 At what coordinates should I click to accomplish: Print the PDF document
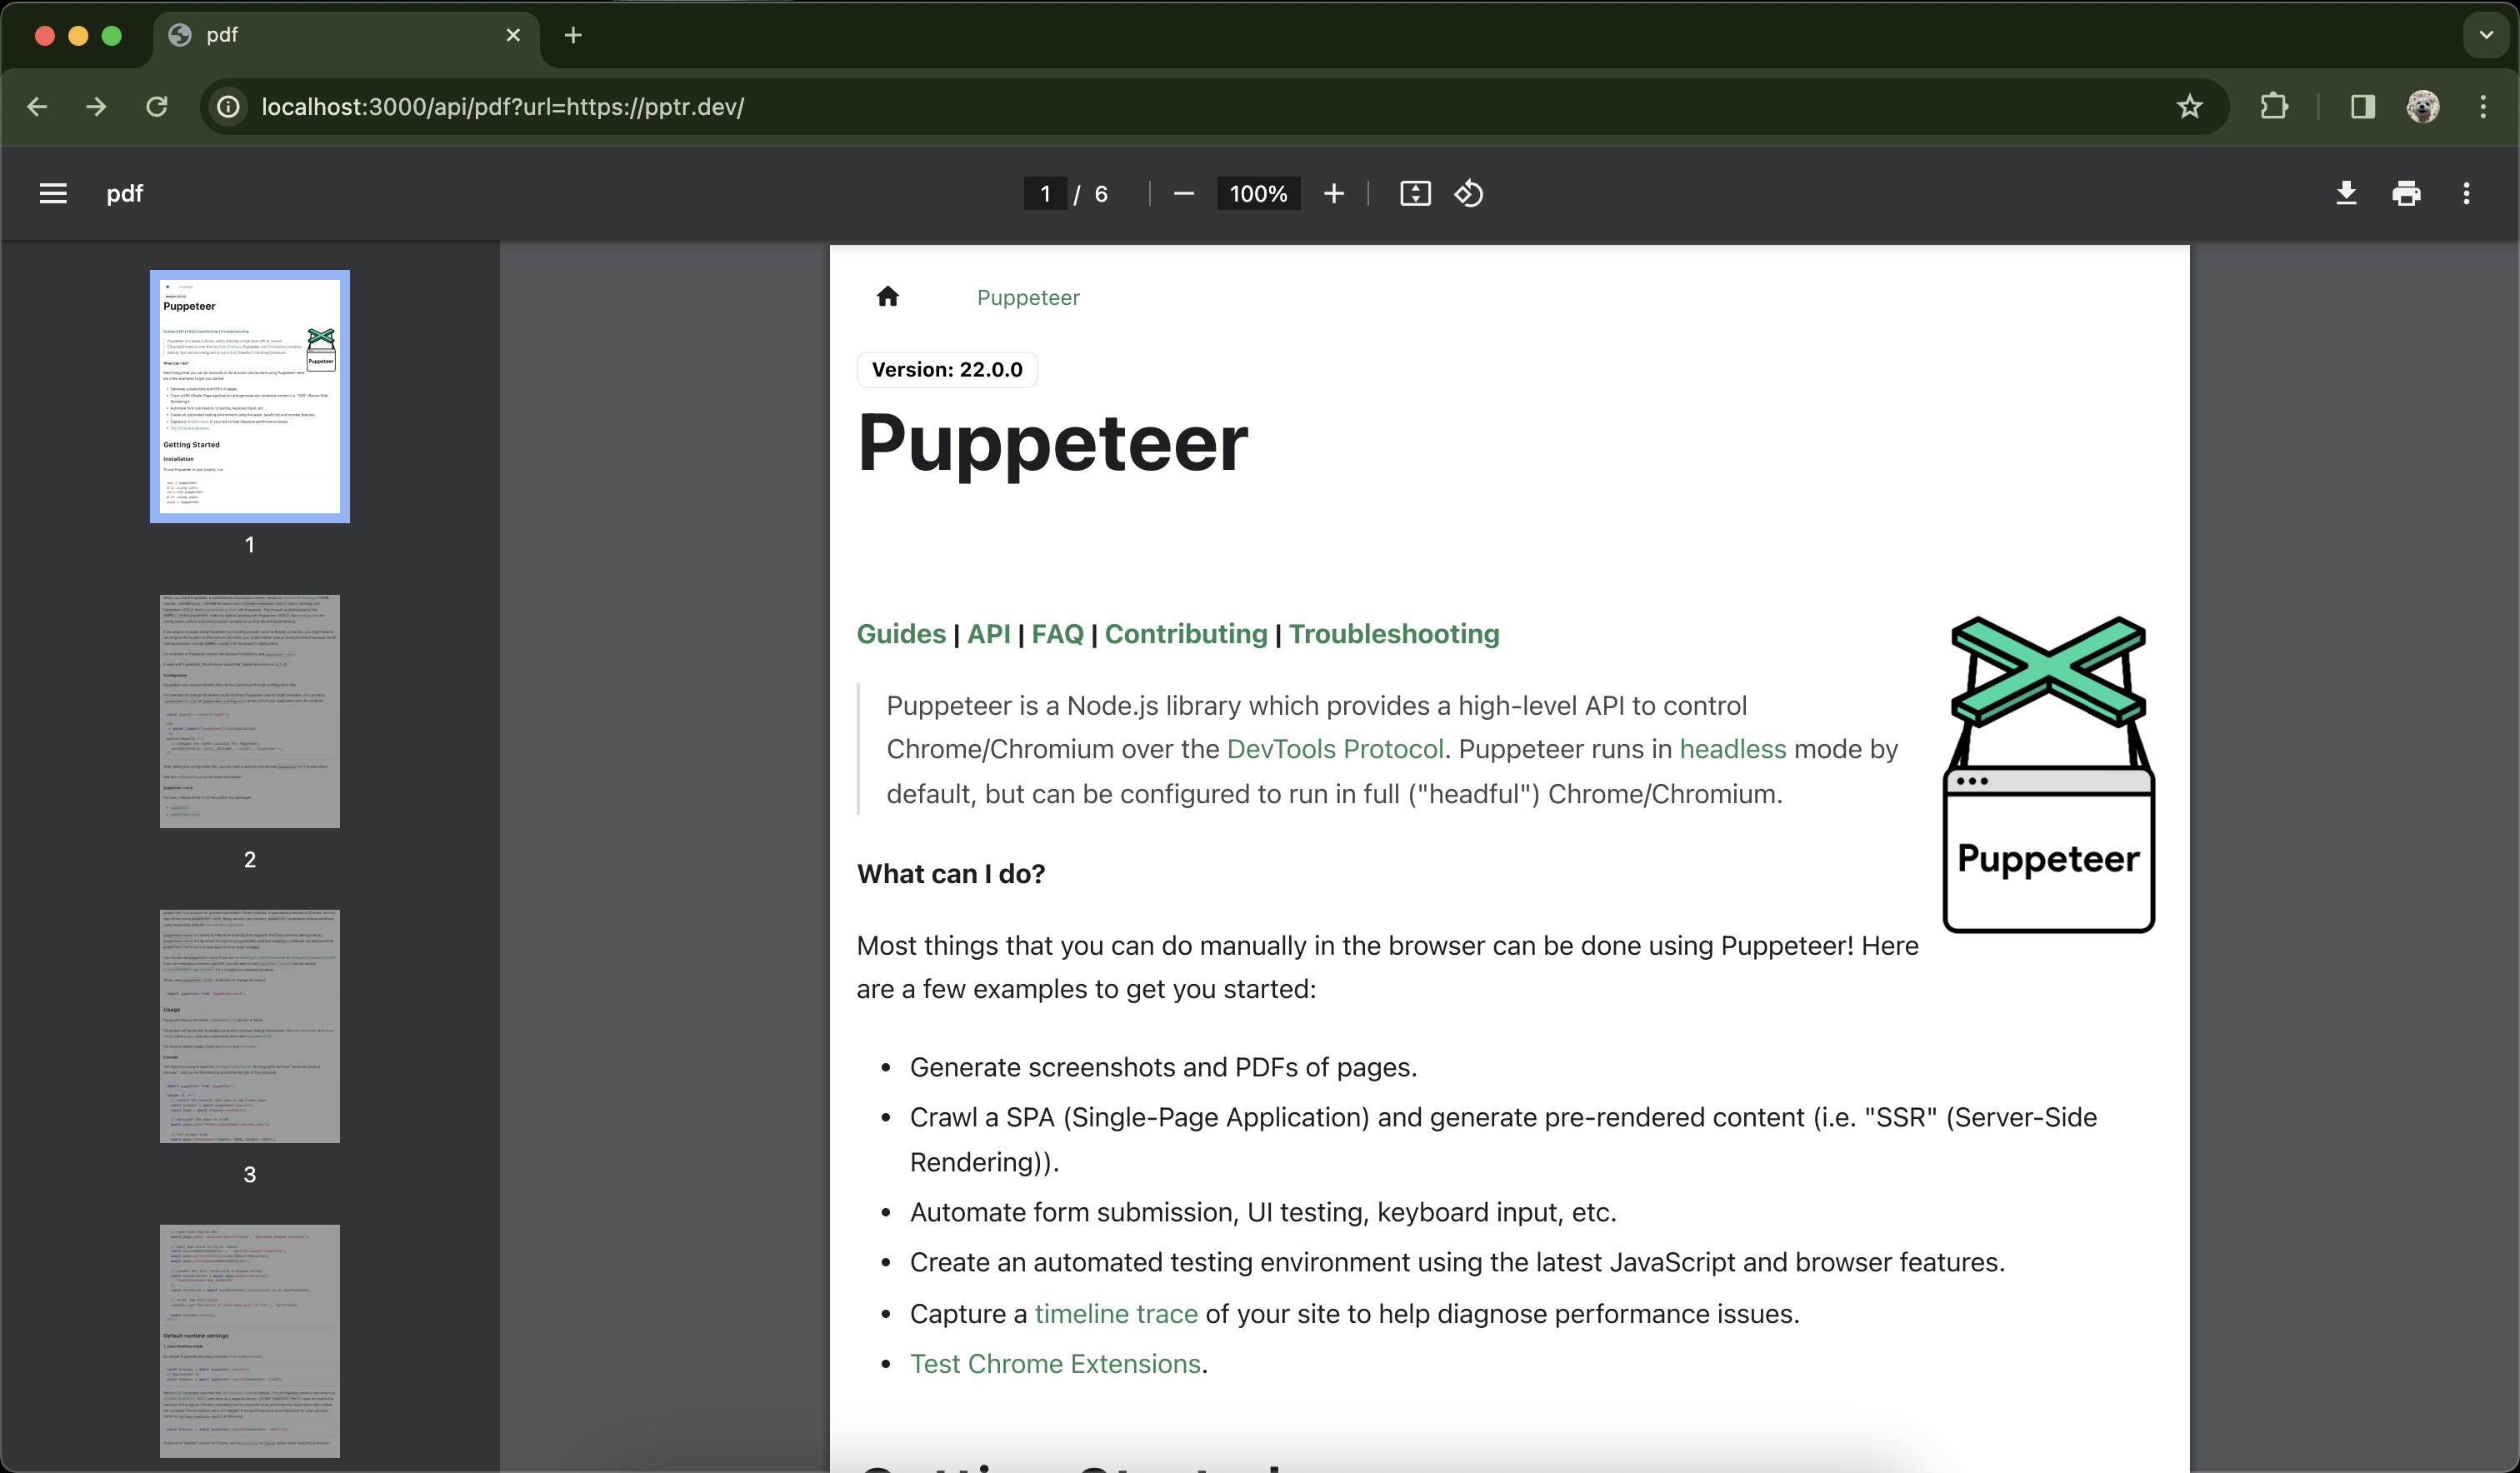(2406, 193)
